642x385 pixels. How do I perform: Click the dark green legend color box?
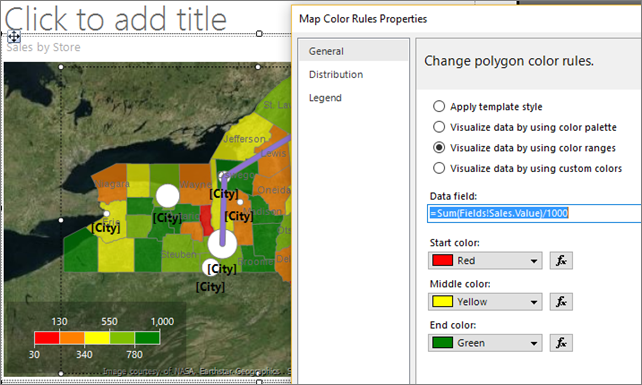[x=147, y=338]
